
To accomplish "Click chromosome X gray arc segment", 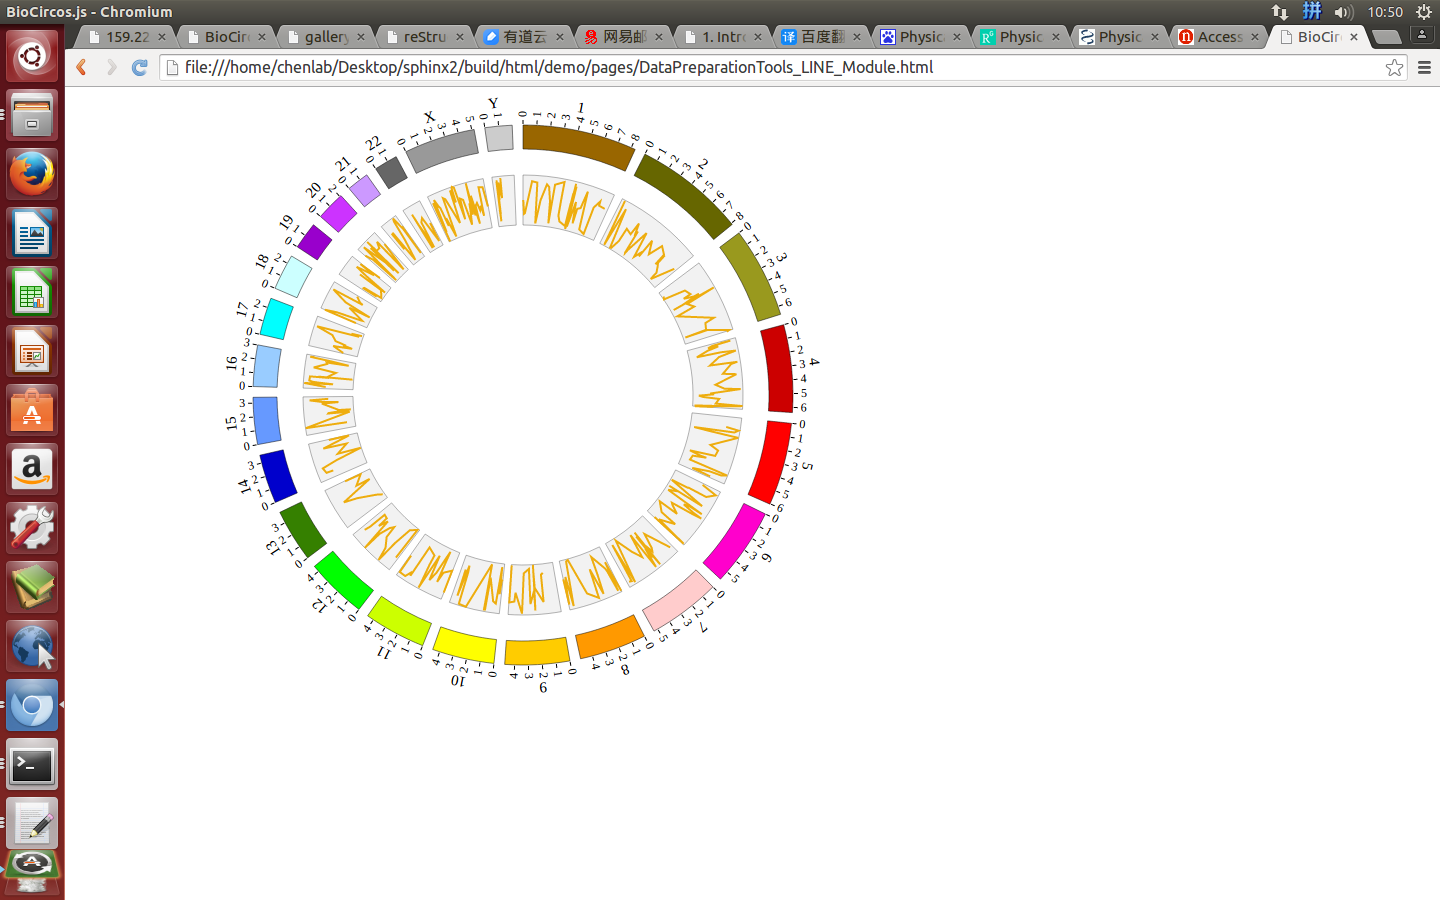I will point(442,150).
